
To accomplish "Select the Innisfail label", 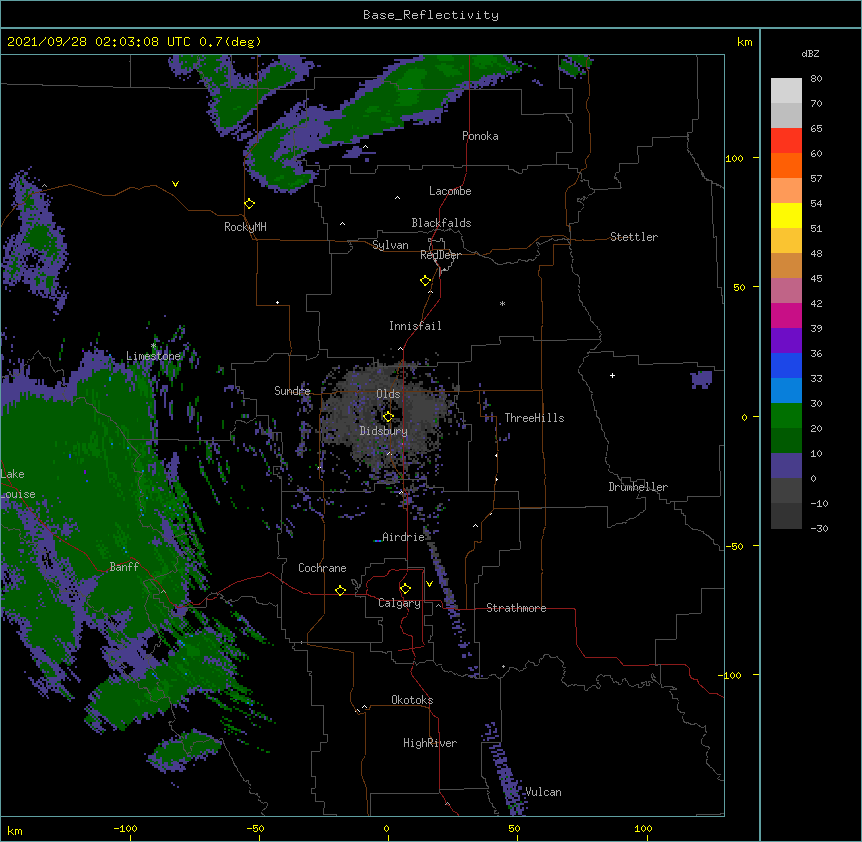I will click(x=415, y=326).
